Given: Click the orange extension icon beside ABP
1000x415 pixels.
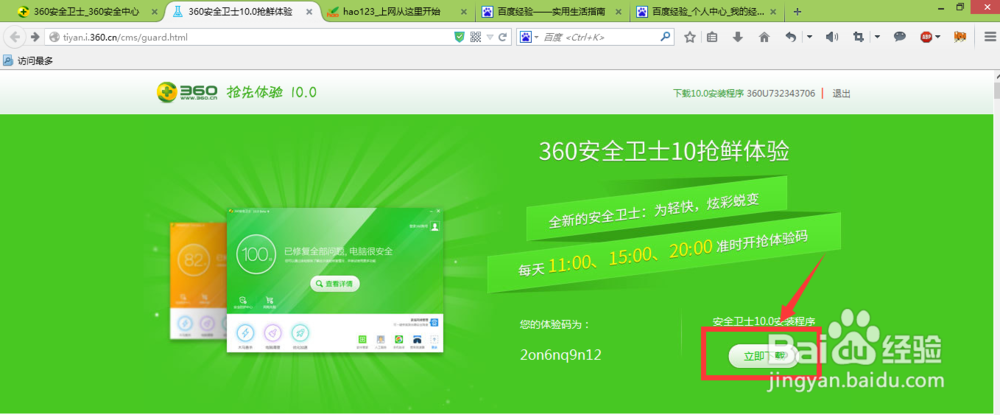Looking at the screenshot, I should [x=959, y=38].
